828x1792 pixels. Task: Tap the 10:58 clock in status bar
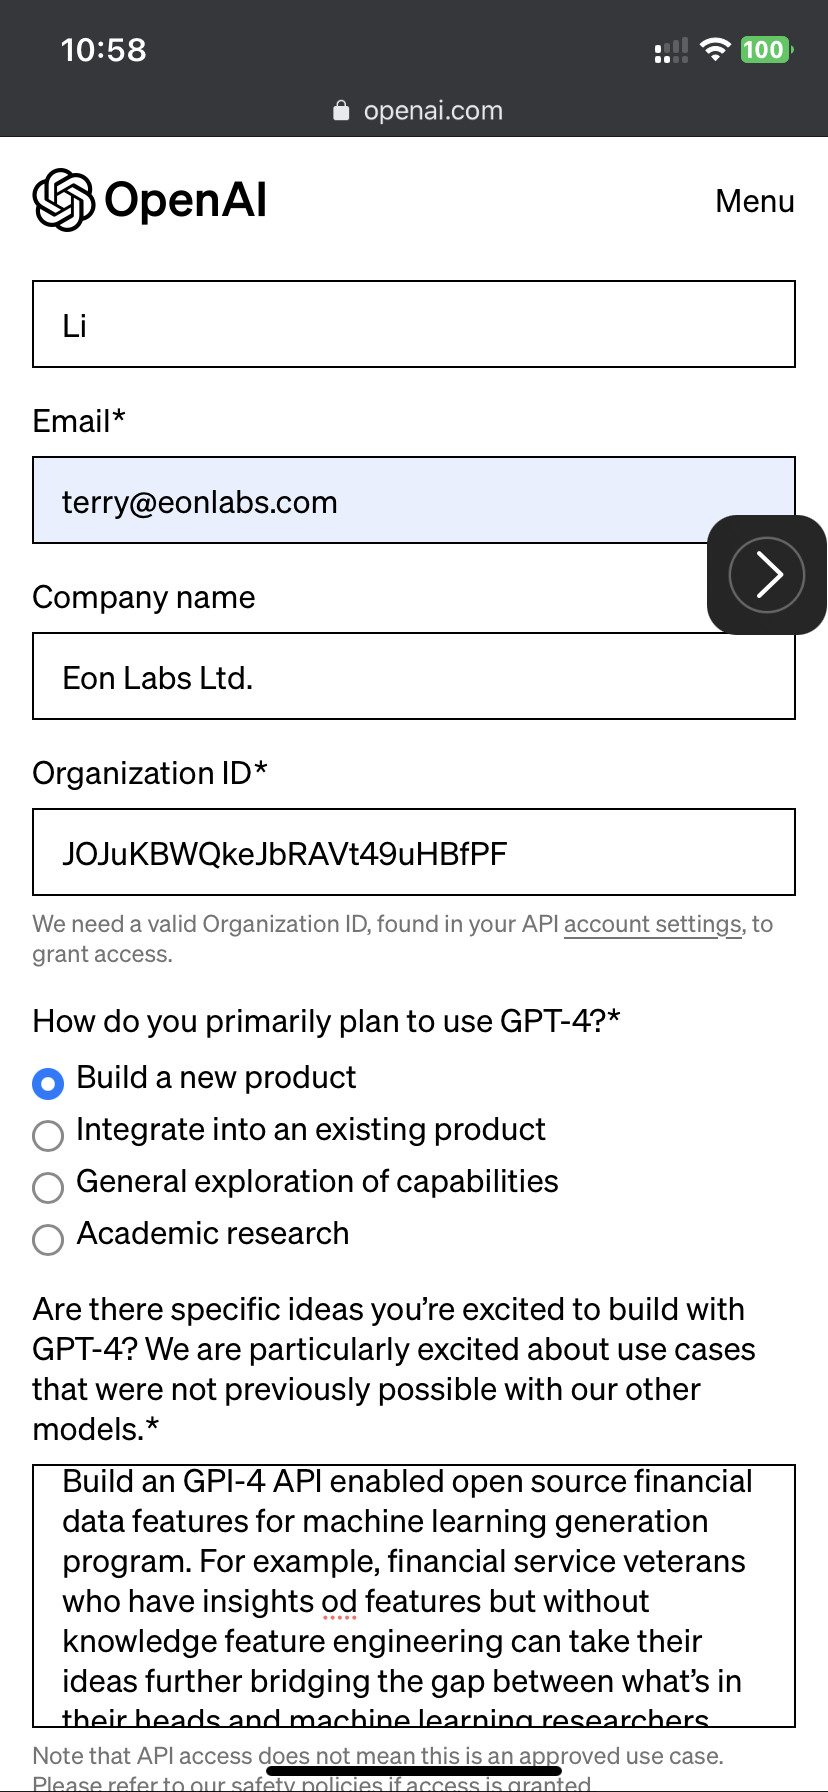(x=104, y=50)
